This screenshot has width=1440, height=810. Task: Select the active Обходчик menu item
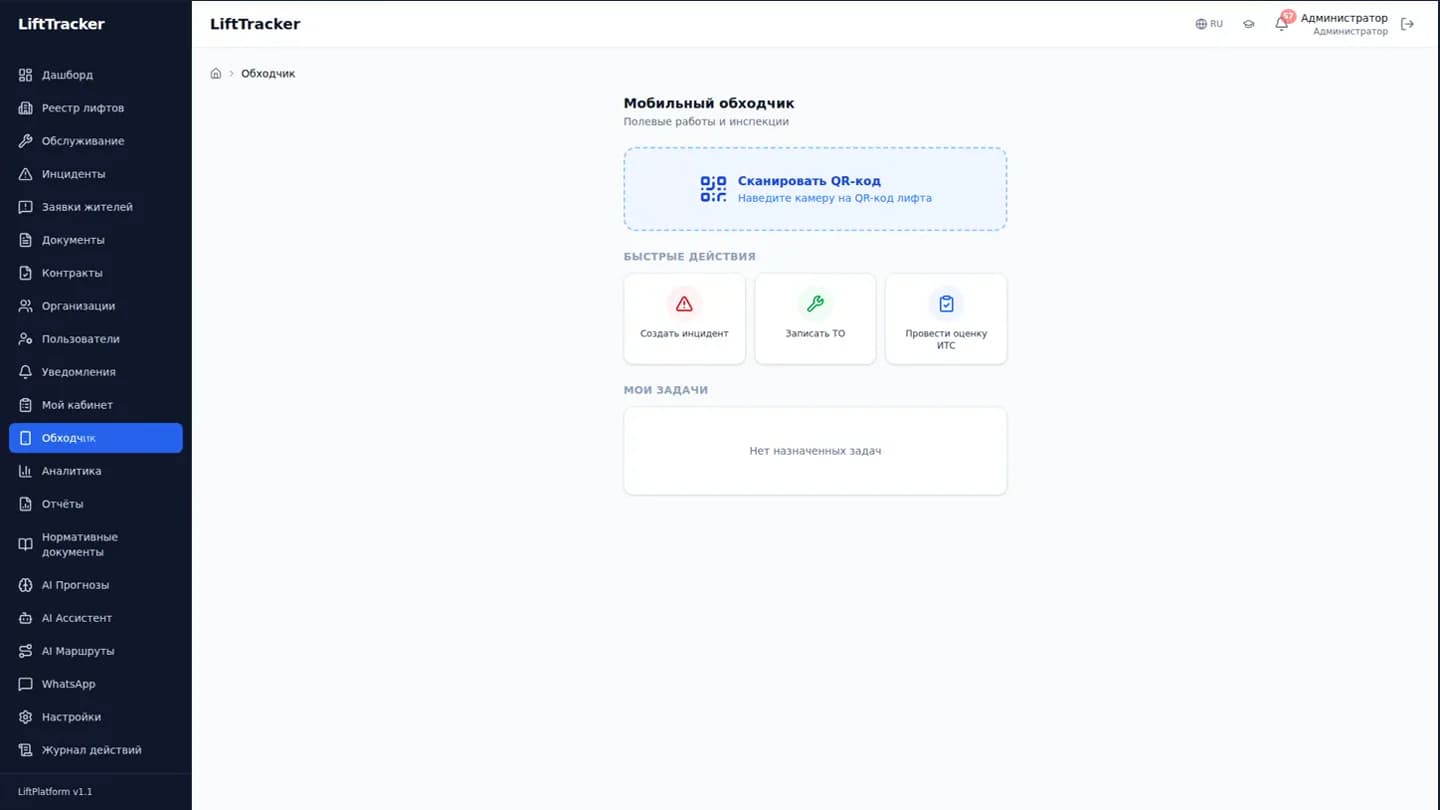point(96,438)
